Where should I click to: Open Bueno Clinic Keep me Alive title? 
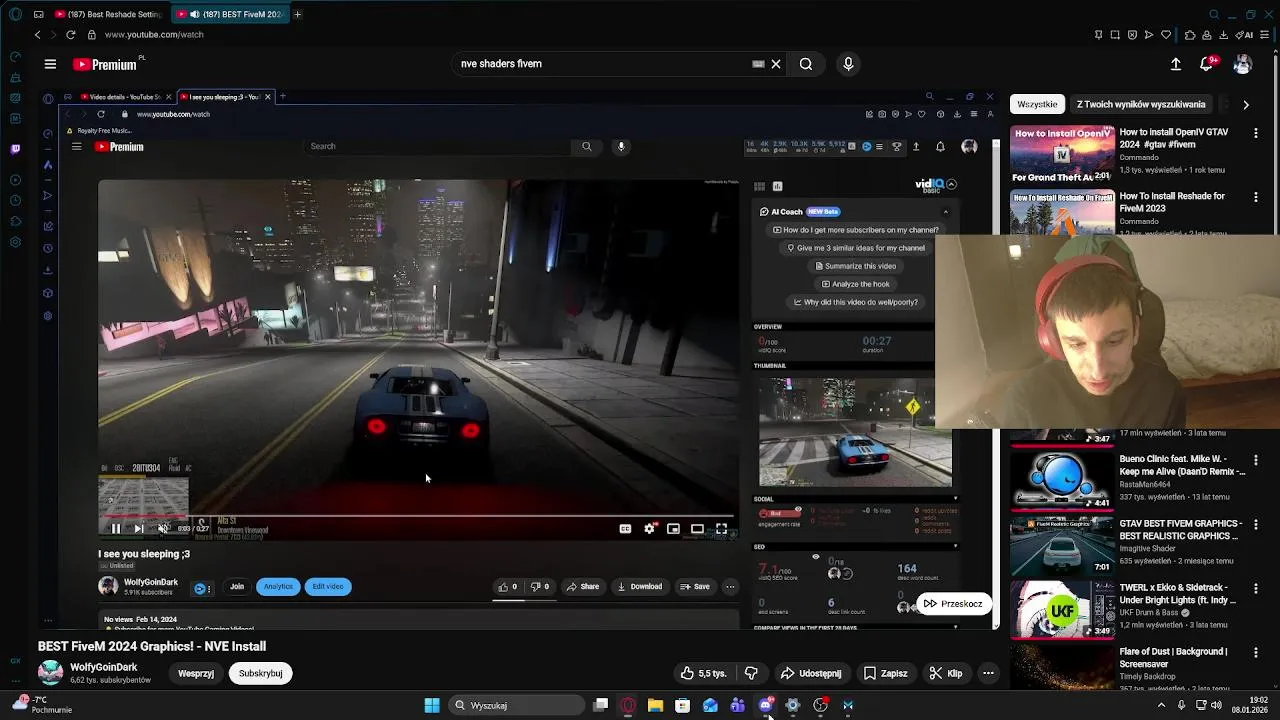[x=1182, y=465]
